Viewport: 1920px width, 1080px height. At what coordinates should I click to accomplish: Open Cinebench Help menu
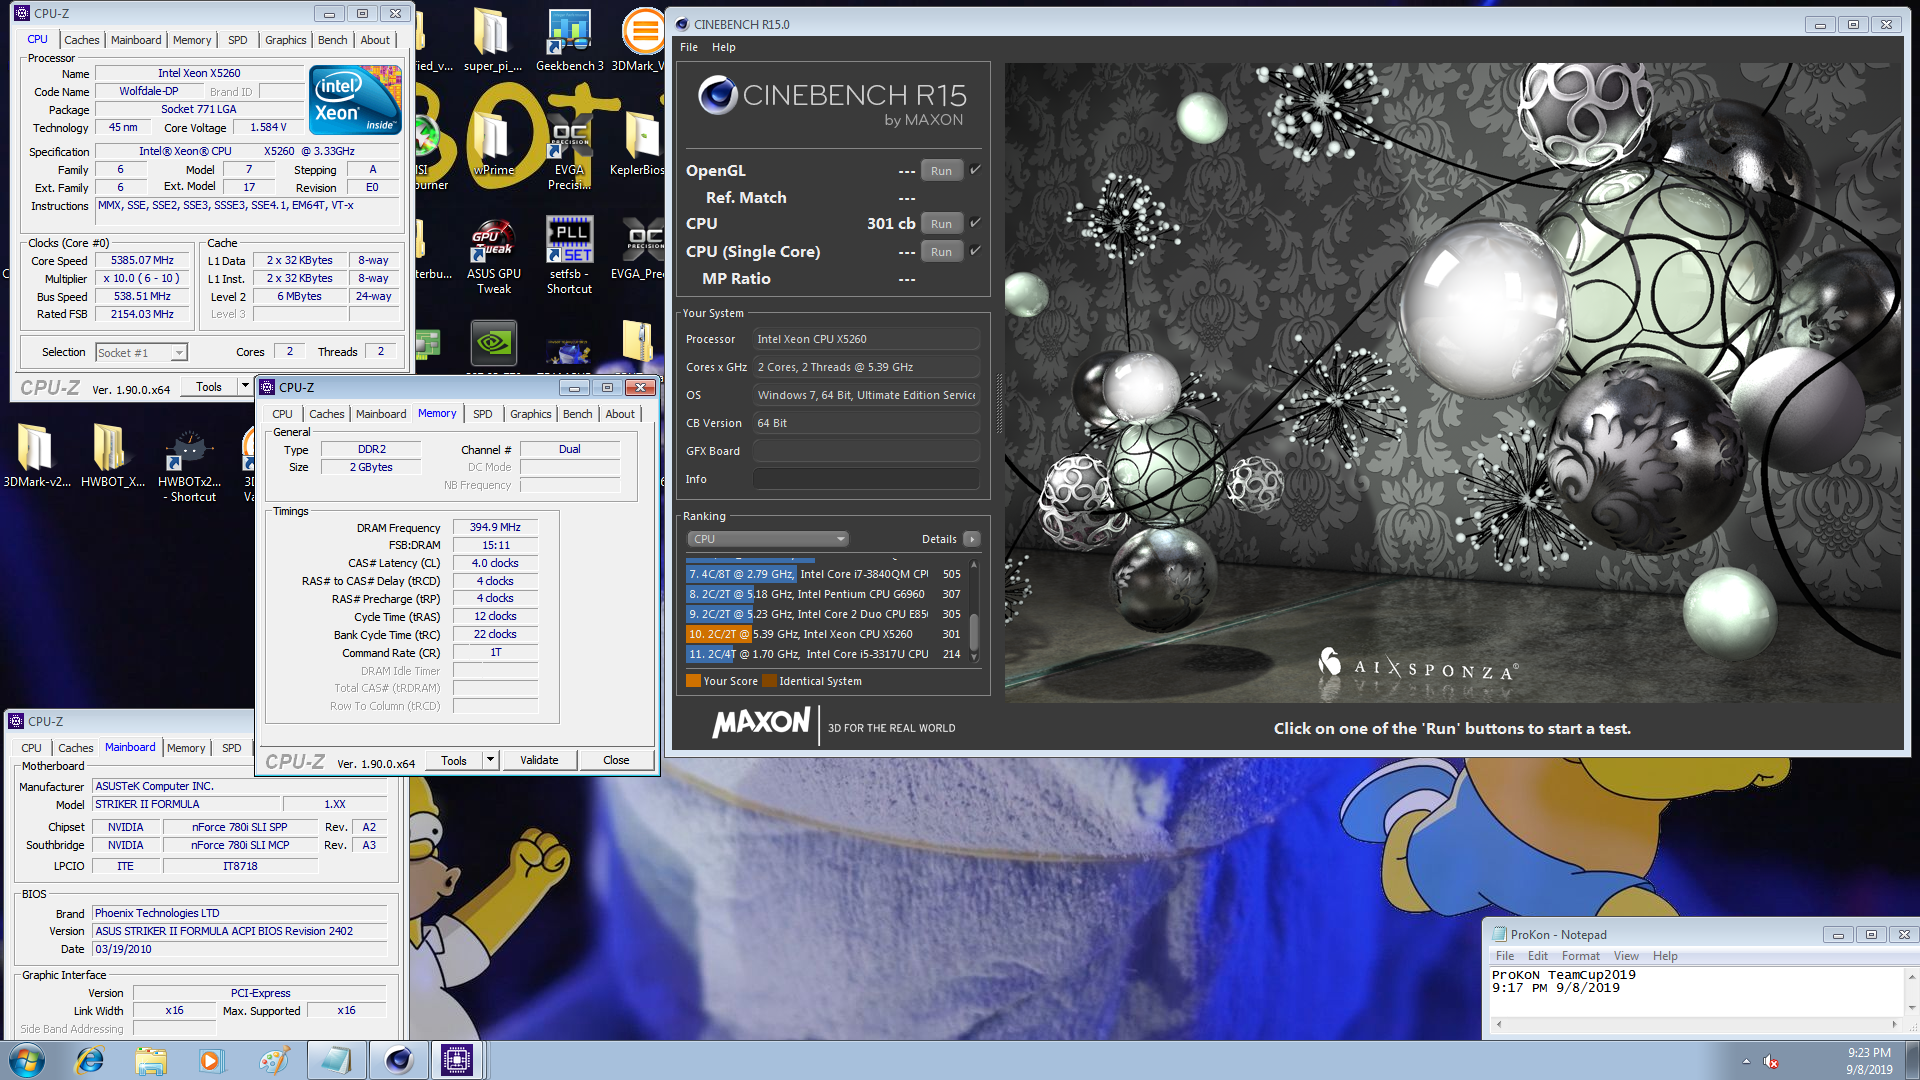pos(724,47)
